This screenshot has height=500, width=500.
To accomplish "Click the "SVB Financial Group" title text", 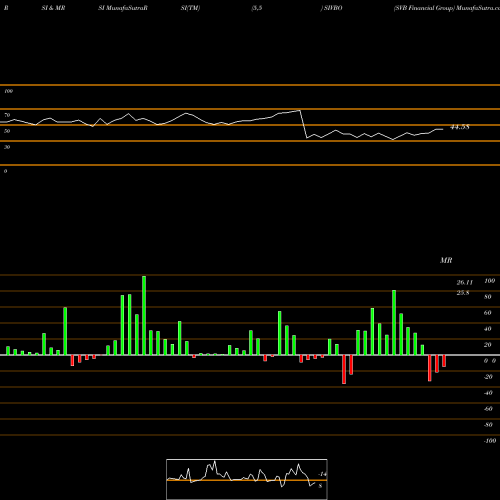I will [424, 8].
